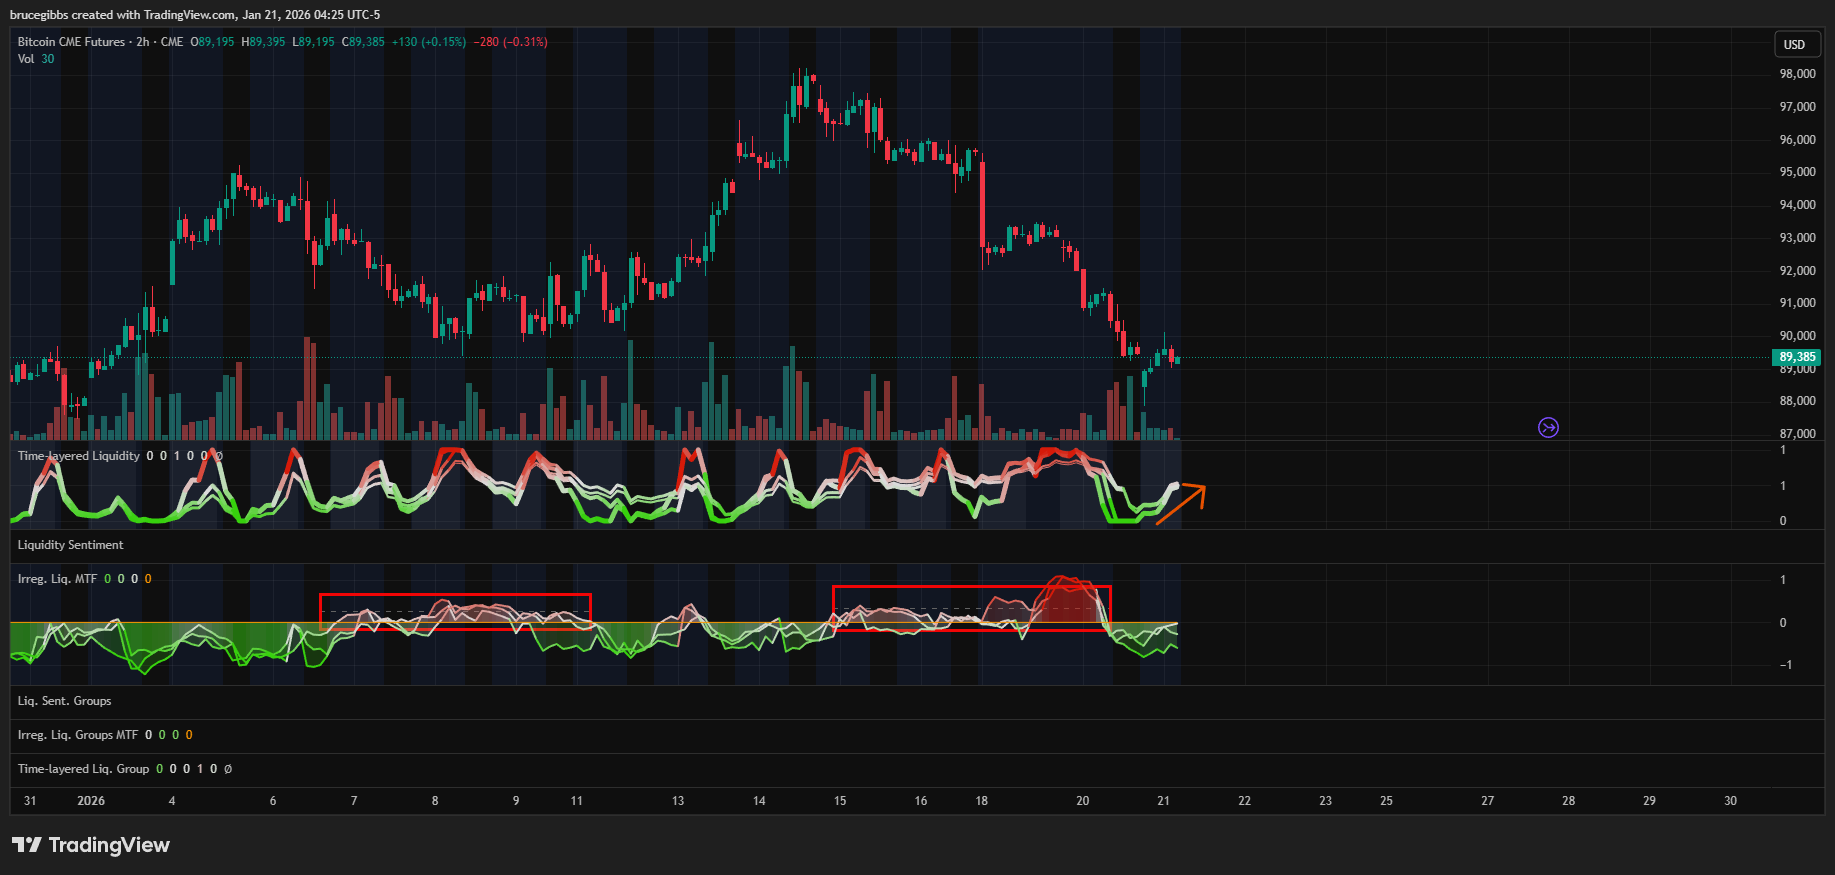Click the Irreg. Liq. MTF indicator label

pos(57,579)
